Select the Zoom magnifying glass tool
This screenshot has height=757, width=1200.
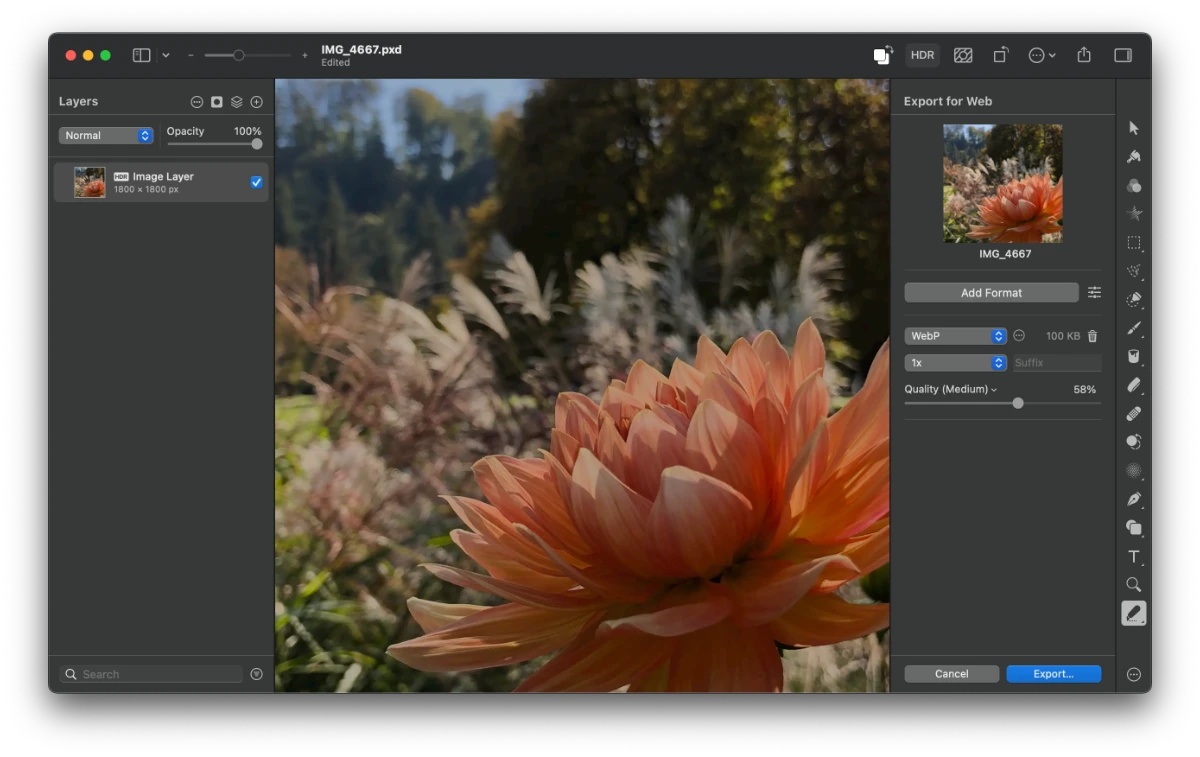(1134, 584)
